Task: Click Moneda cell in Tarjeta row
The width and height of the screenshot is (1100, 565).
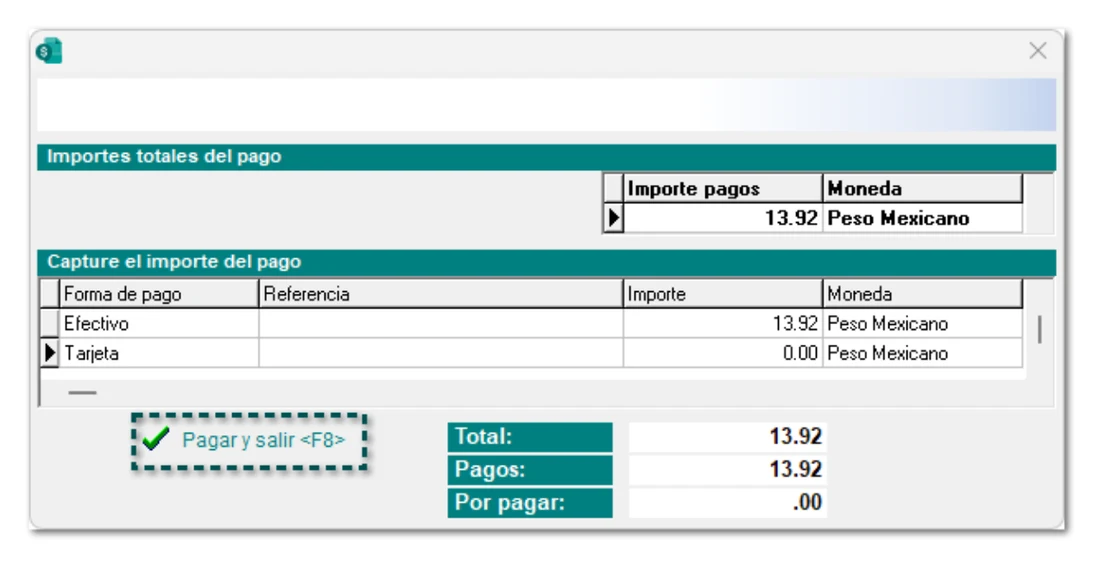Action: (923, 353)
